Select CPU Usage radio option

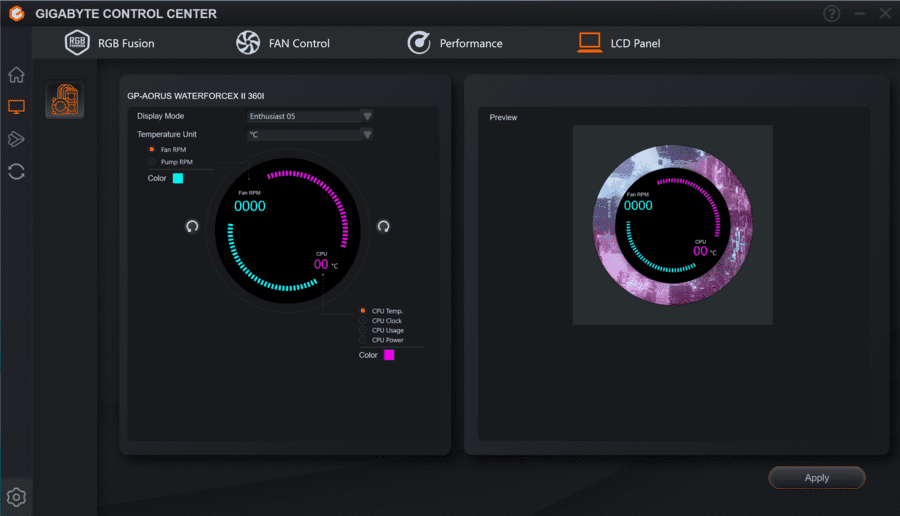point(363,330)
